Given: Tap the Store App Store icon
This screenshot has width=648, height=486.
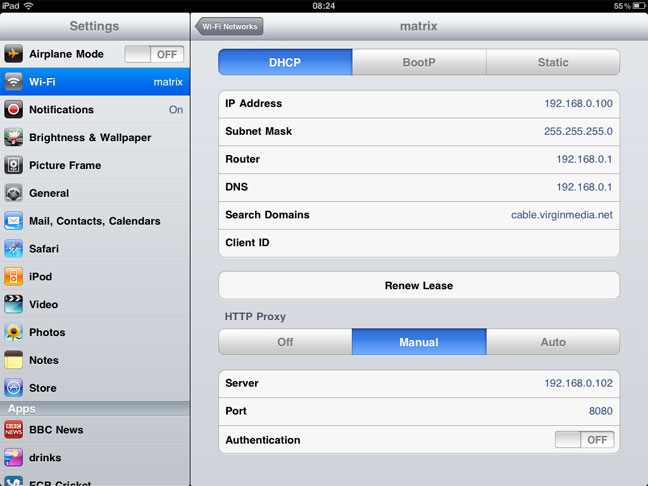Looking at the screenshot, I should 13,388.
